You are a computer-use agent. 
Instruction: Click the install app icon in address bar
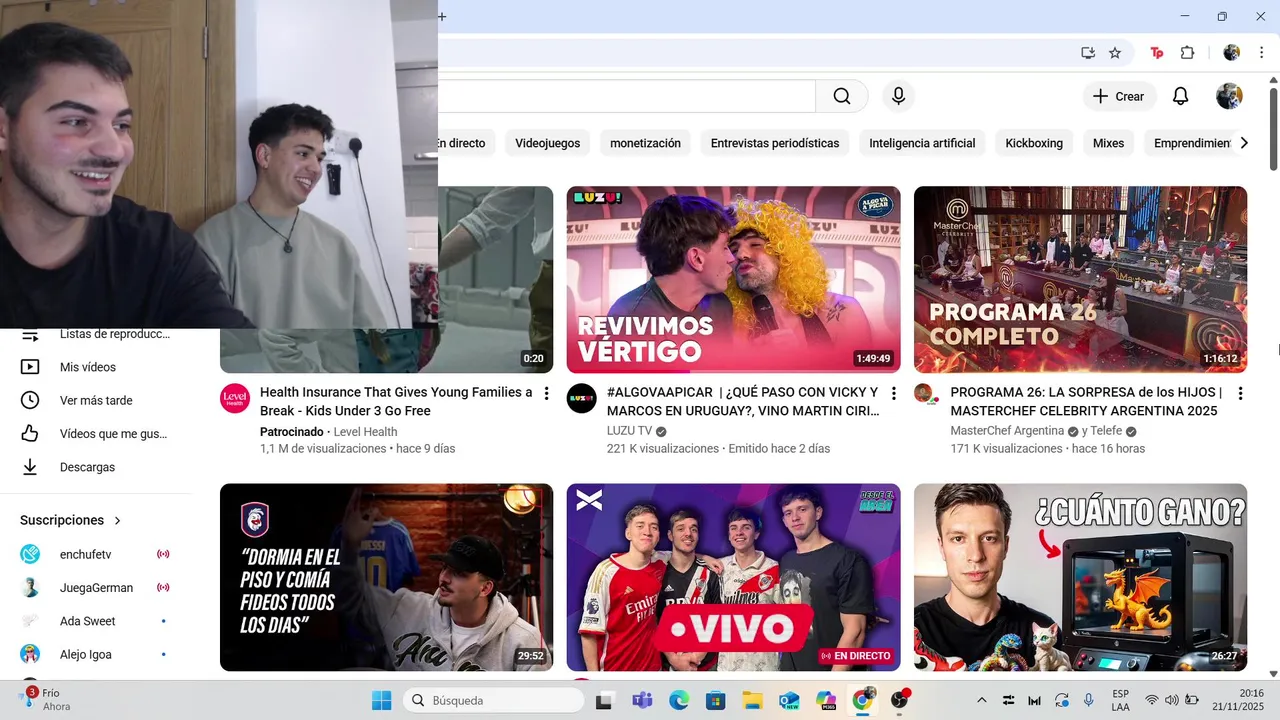(x=1087, y=53)
